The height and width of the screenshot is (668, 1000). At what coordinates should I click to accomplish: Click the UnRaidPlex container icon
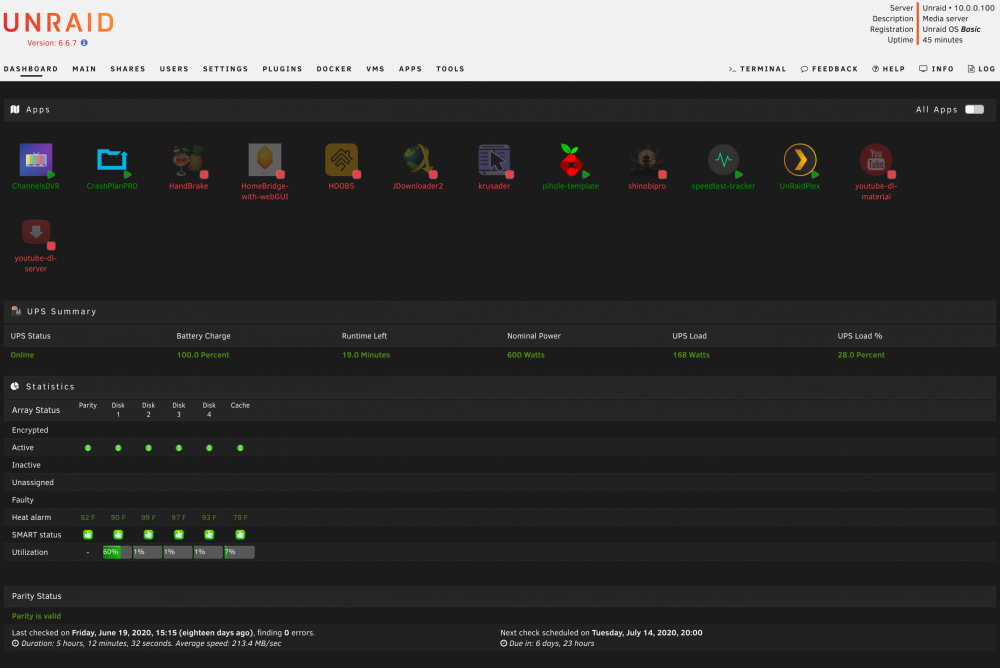tap(800, 160)
